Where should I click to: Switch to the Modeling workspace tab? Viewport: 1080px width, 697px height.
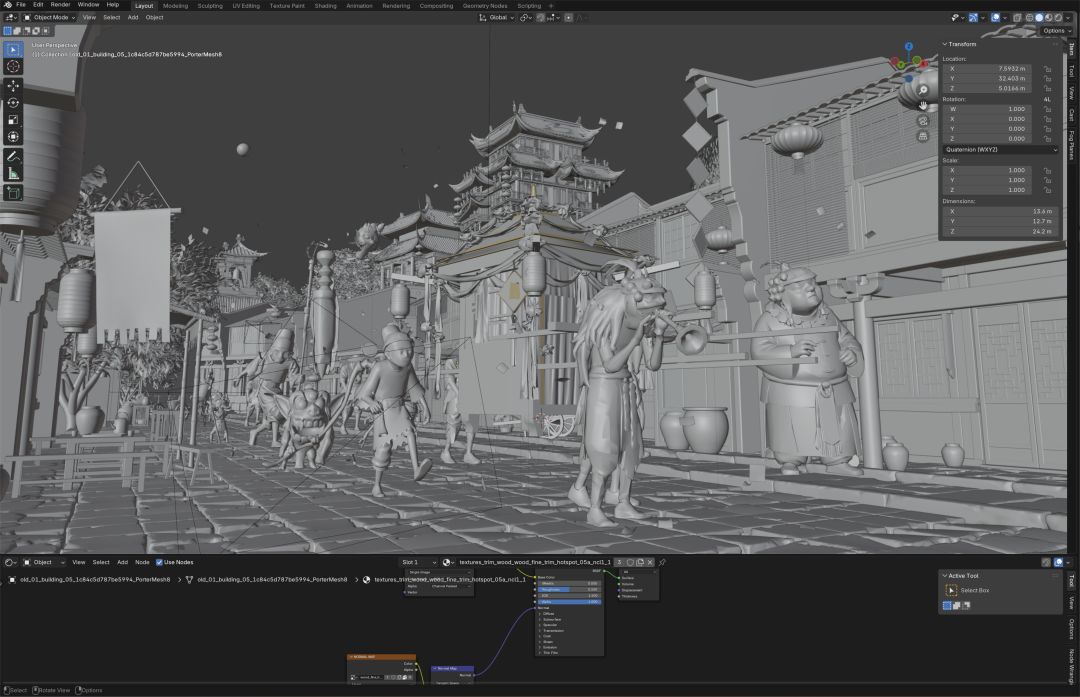pos(175,6)
